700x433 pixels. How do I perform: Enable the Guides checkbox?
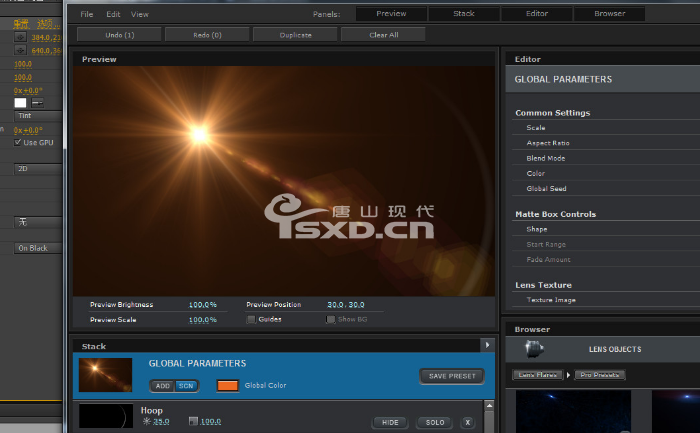coord(251,319)
